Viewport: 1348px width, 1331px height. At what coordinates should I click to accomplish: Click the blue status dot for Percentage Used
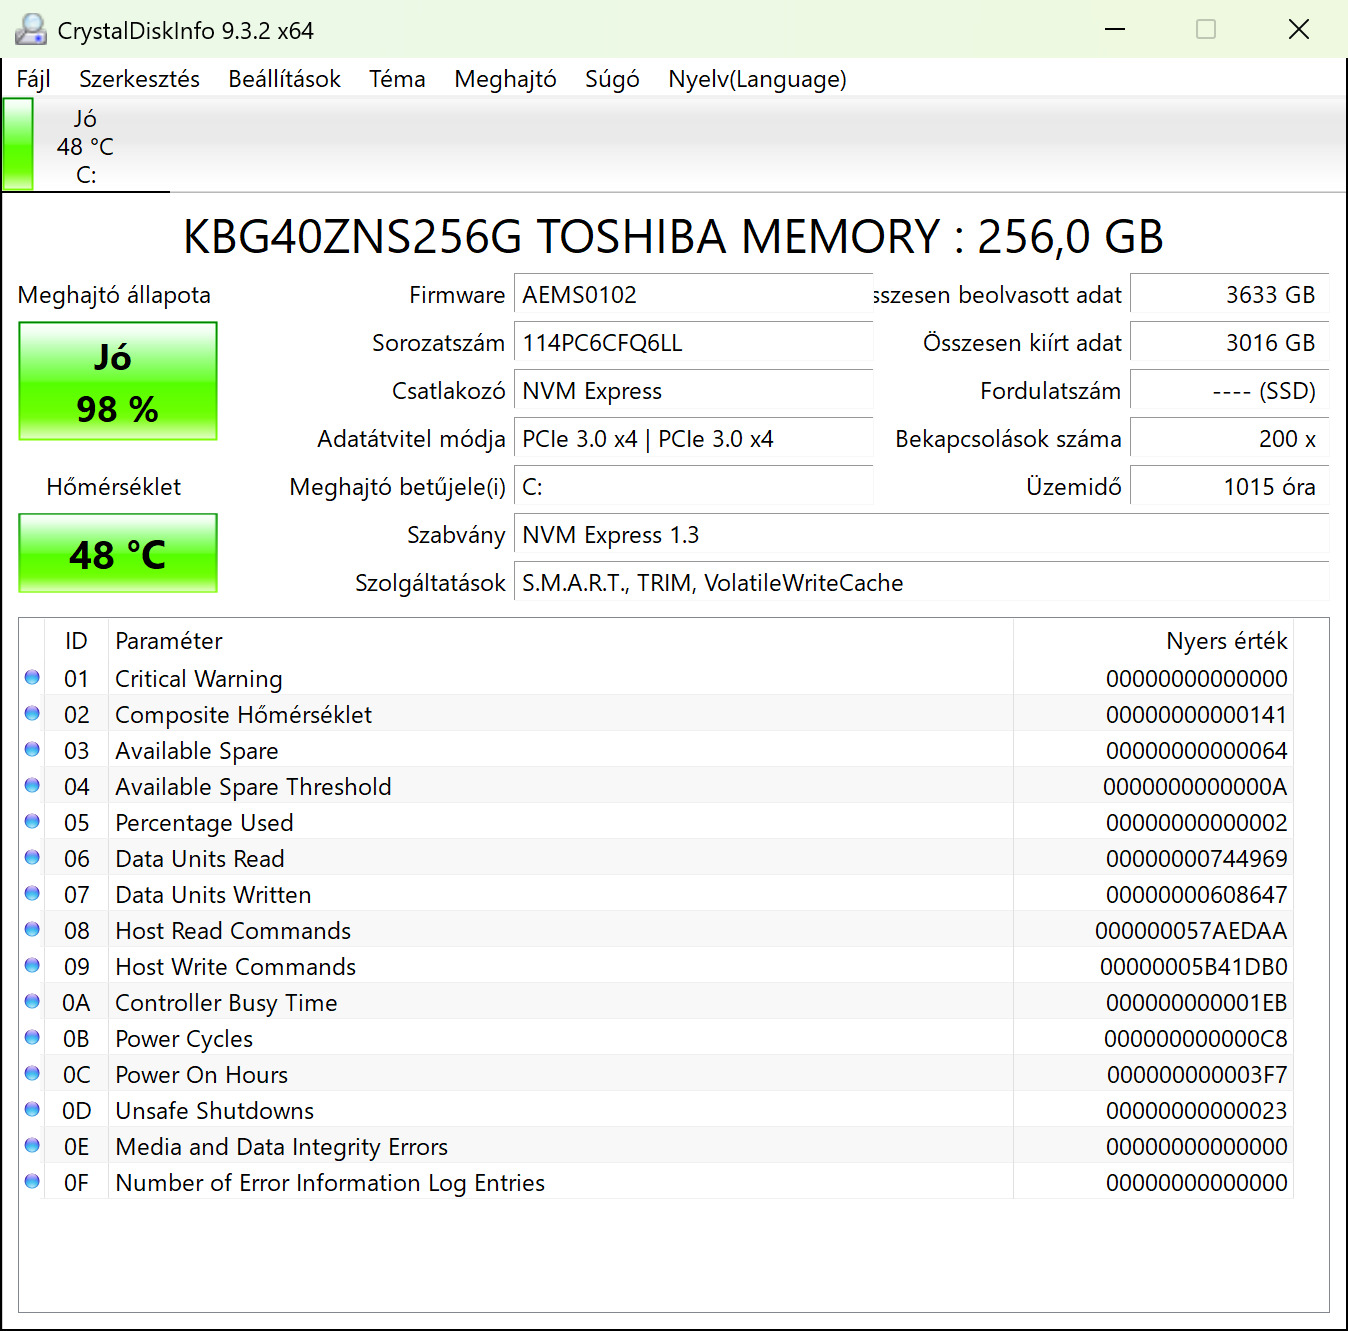click(32, 822)
